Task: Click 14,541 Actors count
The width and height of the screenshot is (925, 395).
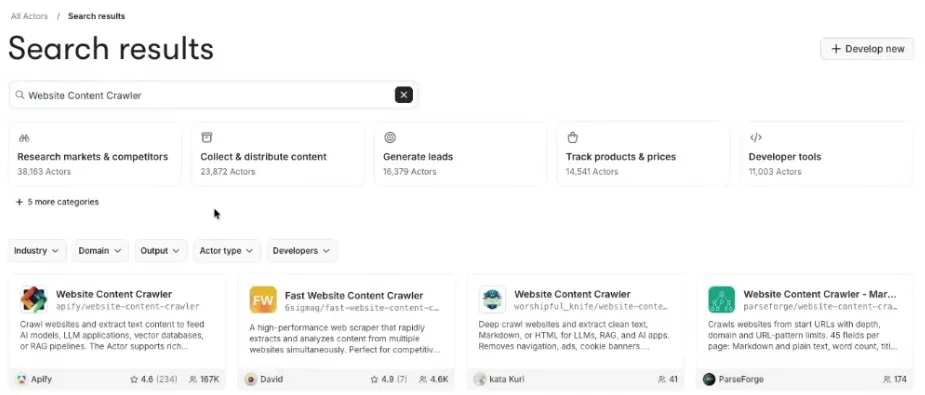Action: [x=592, y=172]
